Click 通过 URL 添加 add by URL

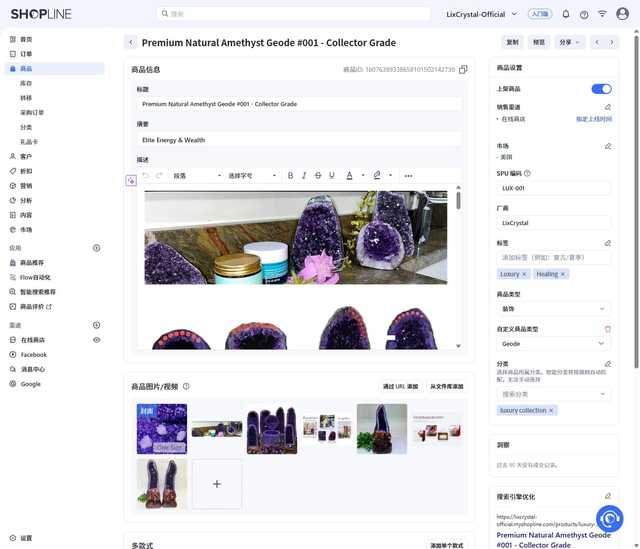click(400, 387)
